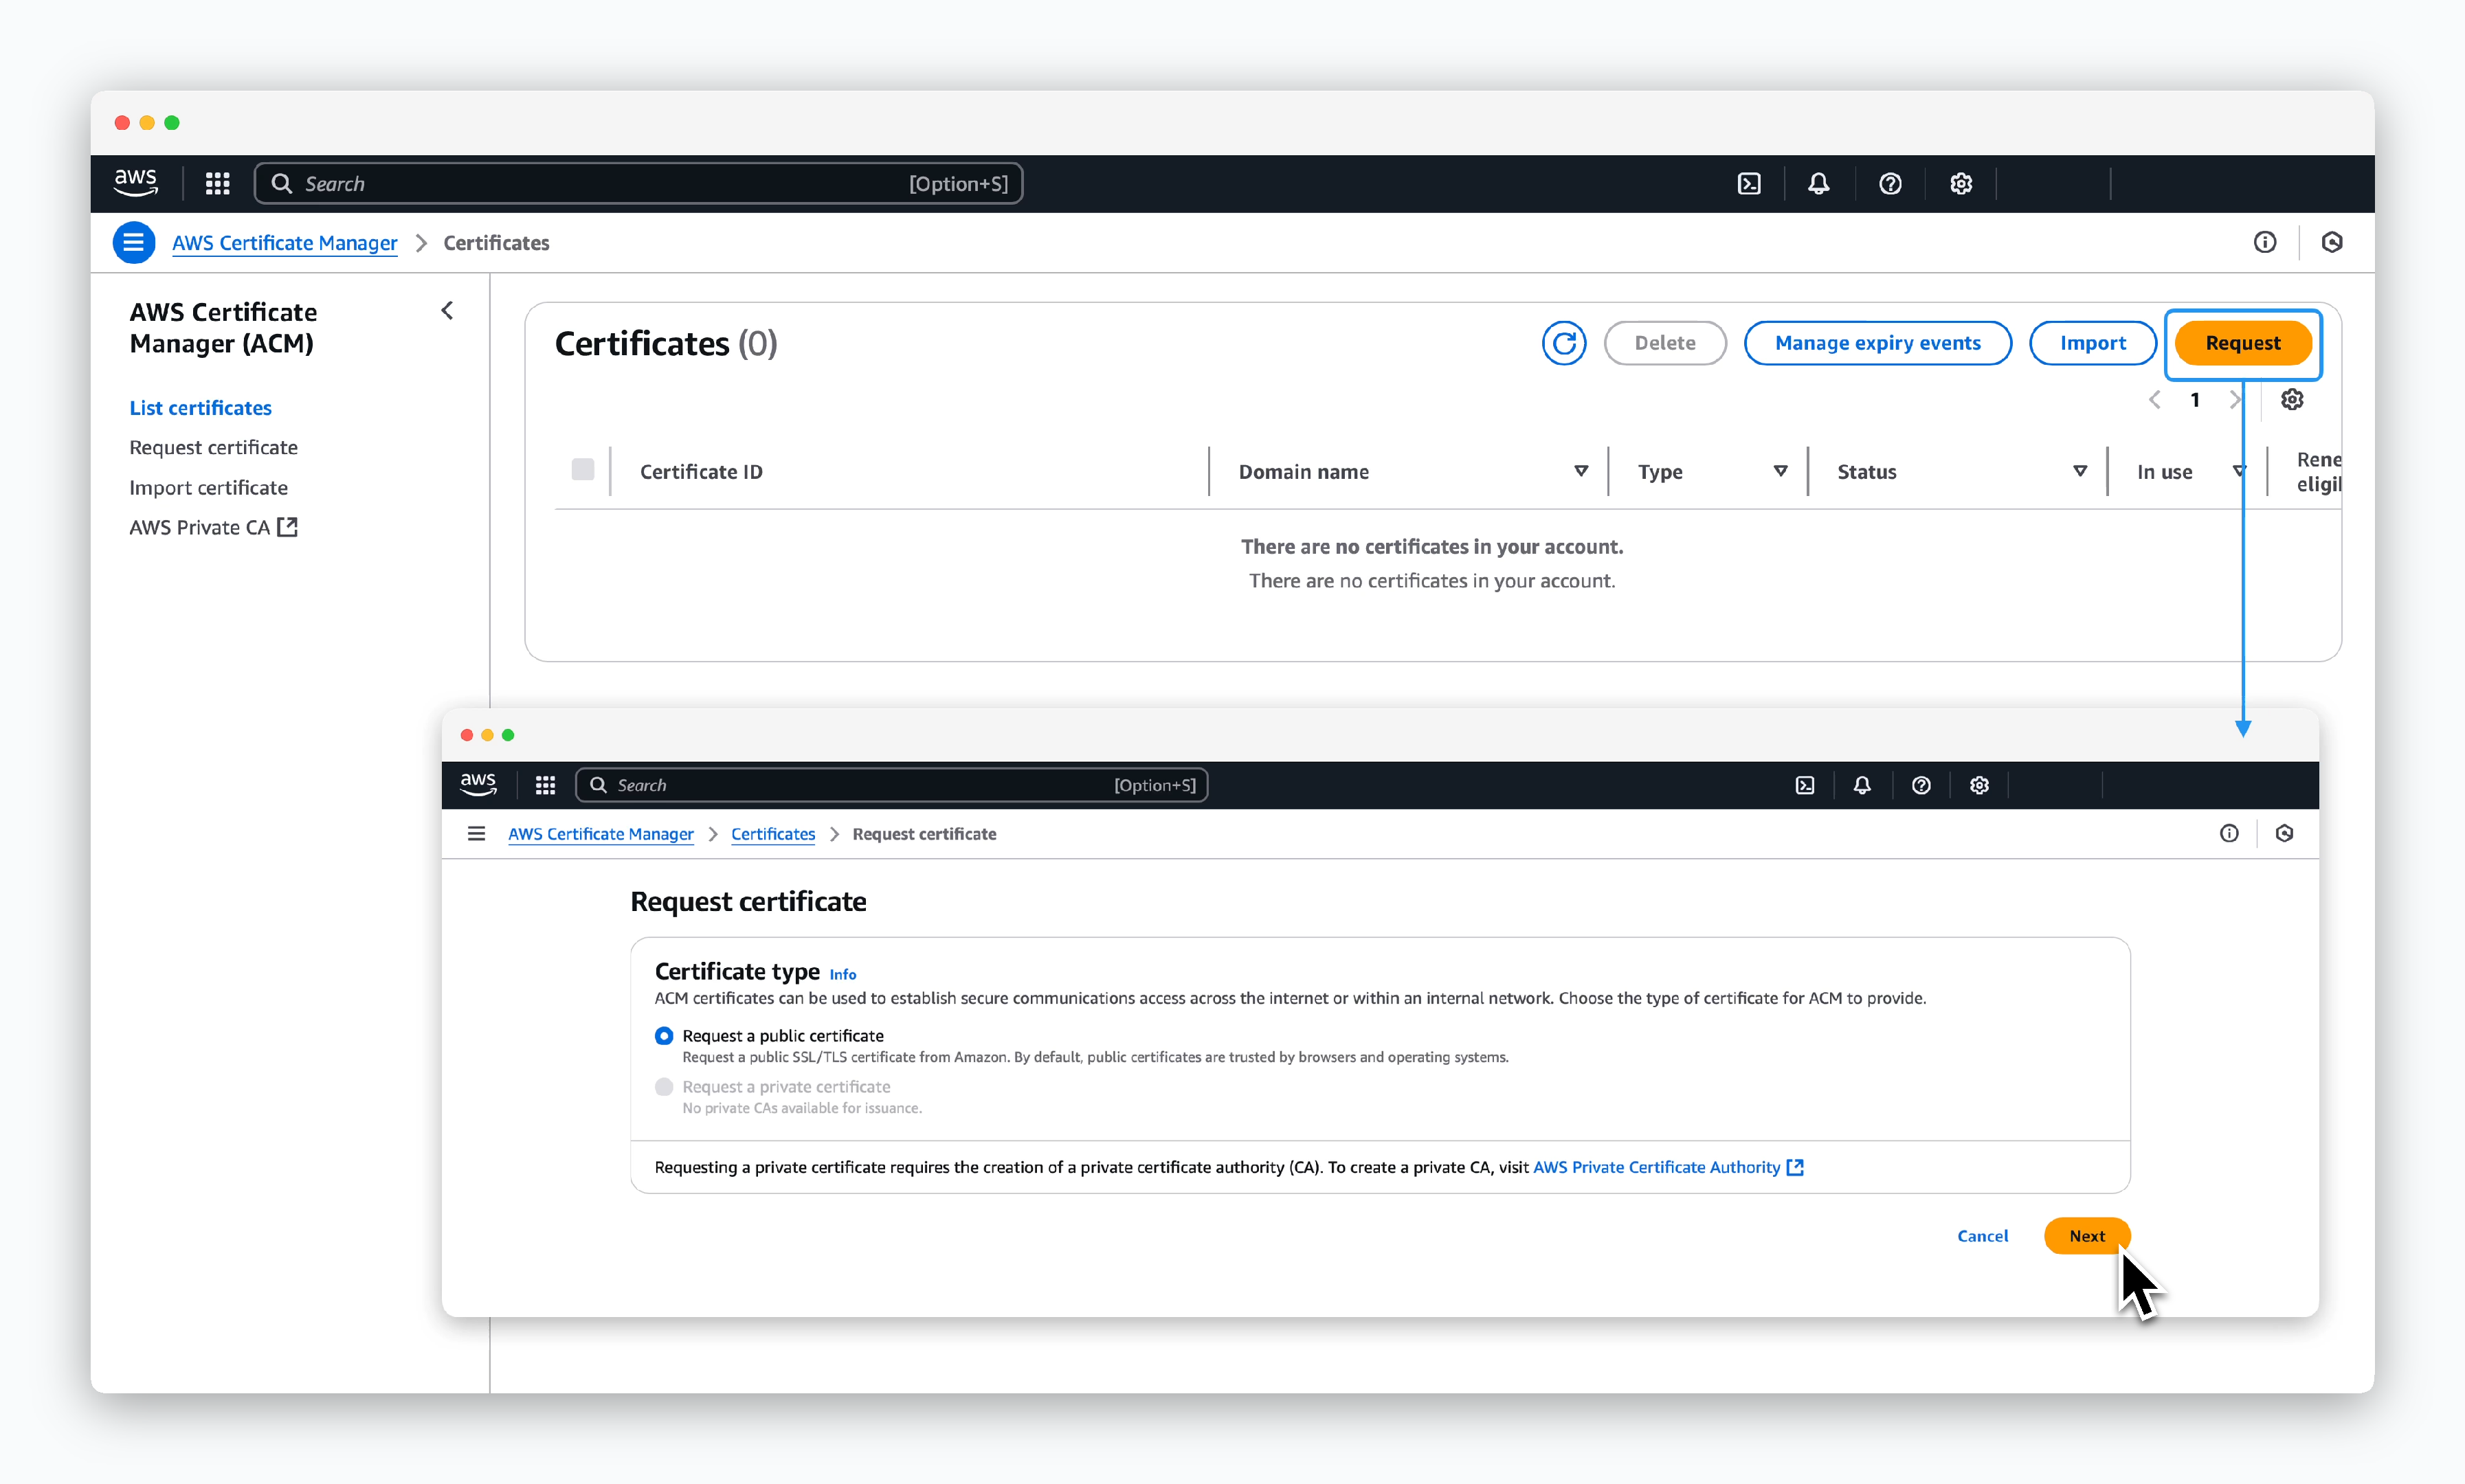Open CloudShell icon in the front window
This screenshot has height=1484, width=2465.
click(1804, 785)
